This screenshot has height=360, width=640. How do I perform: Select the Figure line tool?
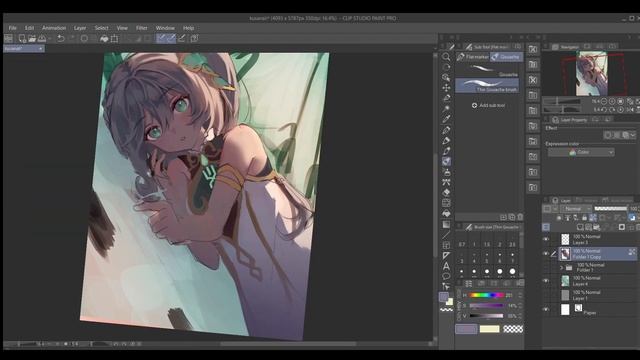(x=447, y=235)
